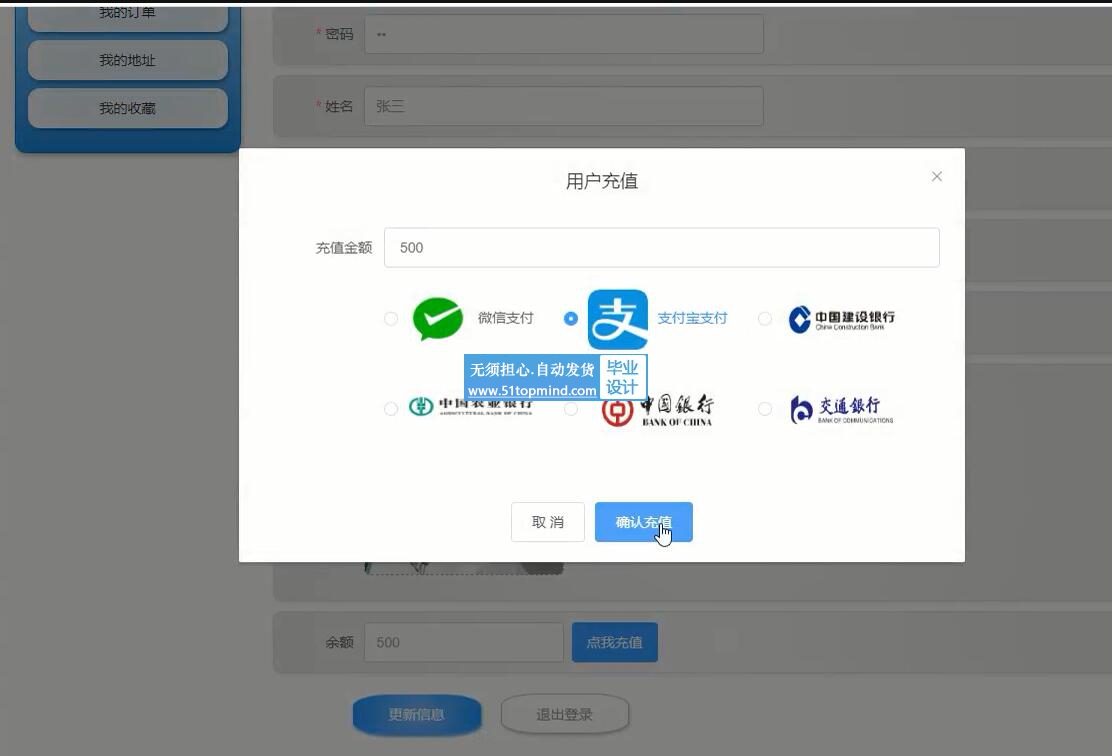Screen dimensions: 1112x756
Task: Pick the 中国银行 radio button
Action: tap(571, 409)
